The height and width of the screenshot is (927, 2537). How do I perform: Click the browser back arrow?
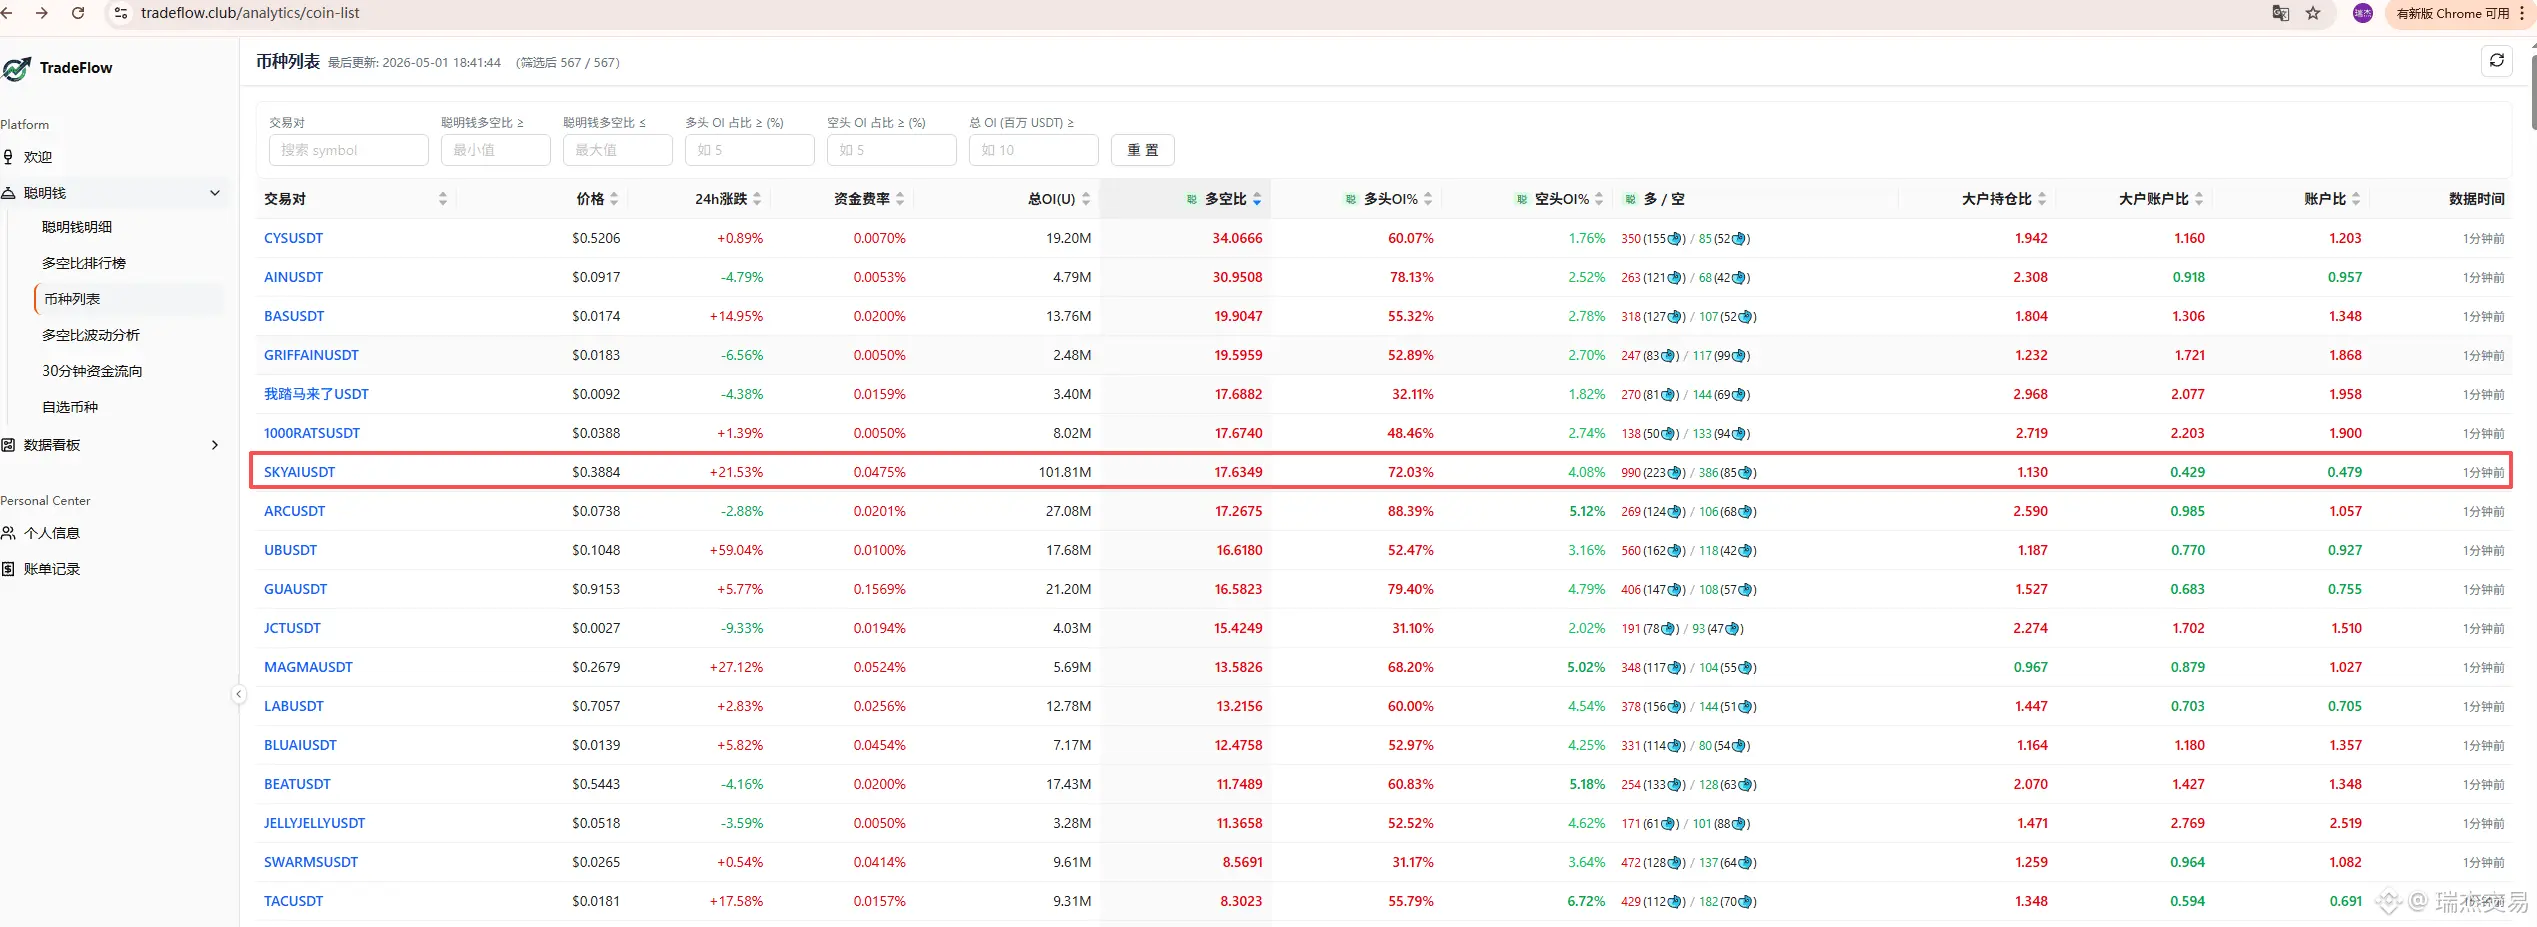(x=7, y=13)
